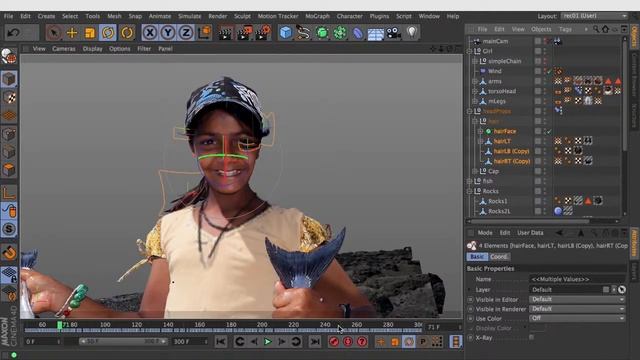The height and width of the screenshot is (360, 640).
Task: Add a camera object
Action: tap(393, 33)
